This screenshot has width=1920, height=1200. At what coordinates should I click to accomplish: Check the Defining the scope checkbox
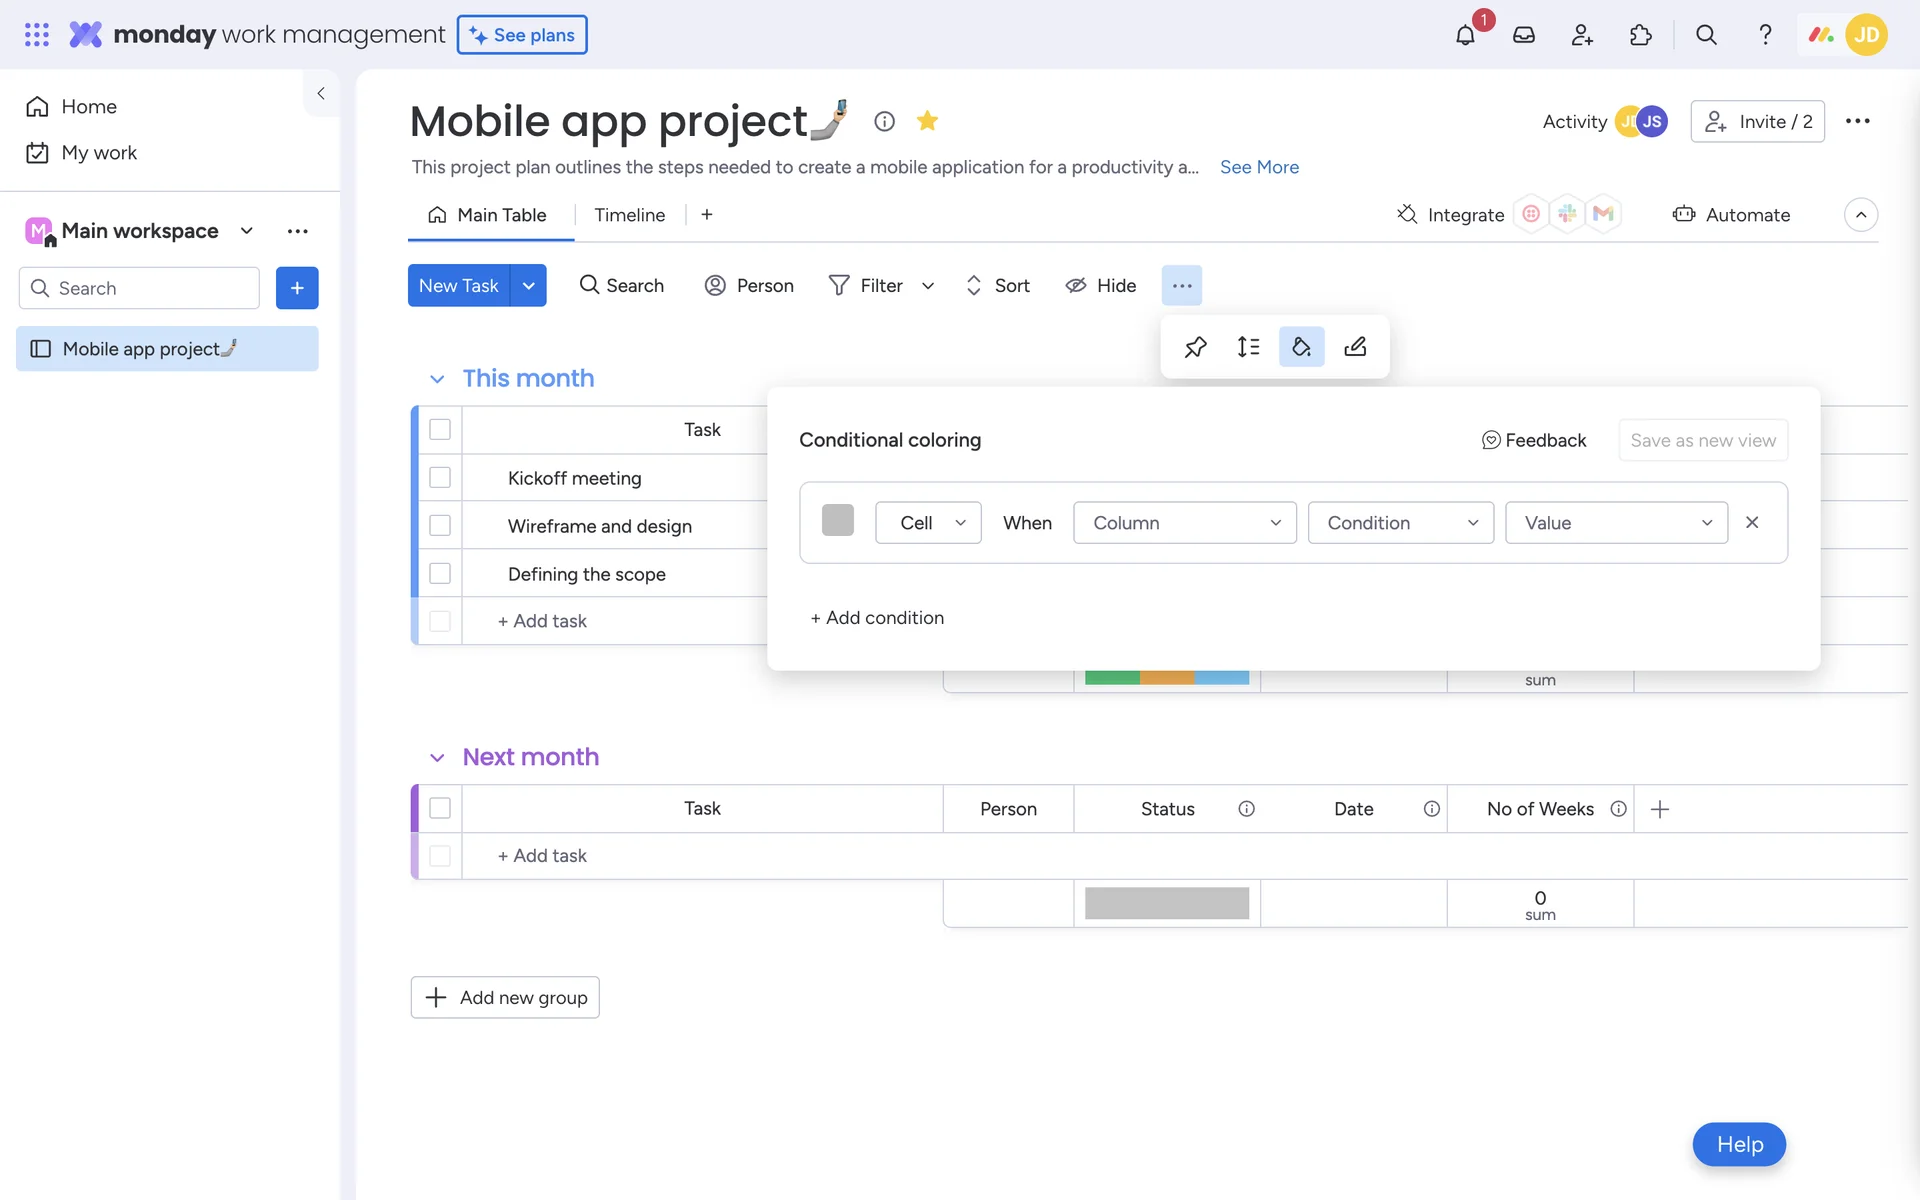coord(440,574)
